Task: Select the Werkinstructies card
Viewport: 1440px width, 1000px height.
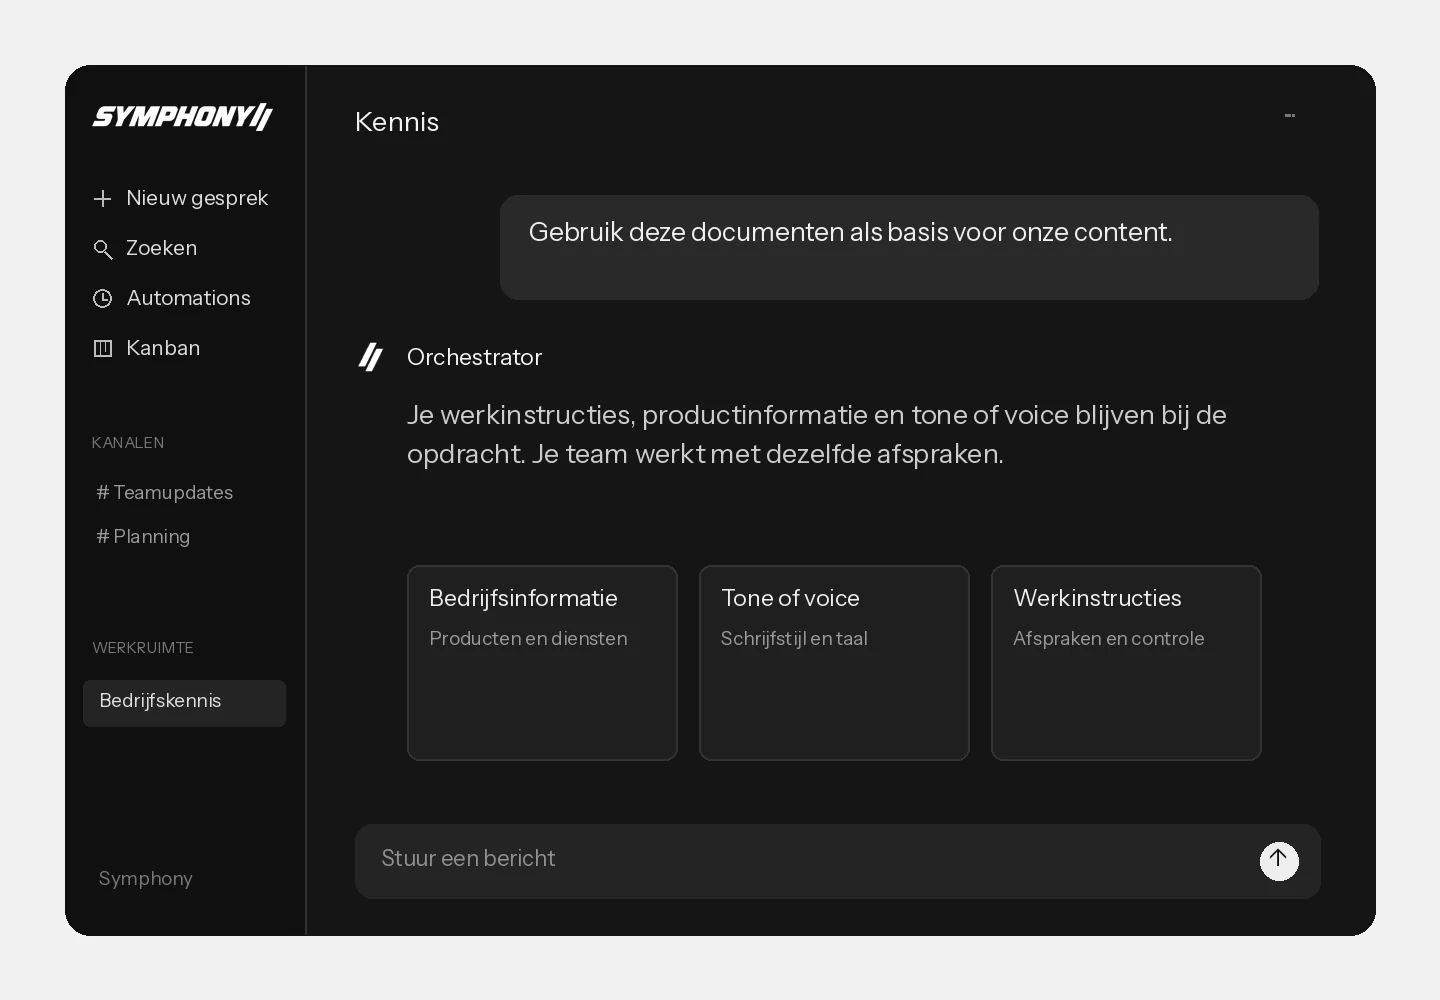Action: (x=1126, y=663)
